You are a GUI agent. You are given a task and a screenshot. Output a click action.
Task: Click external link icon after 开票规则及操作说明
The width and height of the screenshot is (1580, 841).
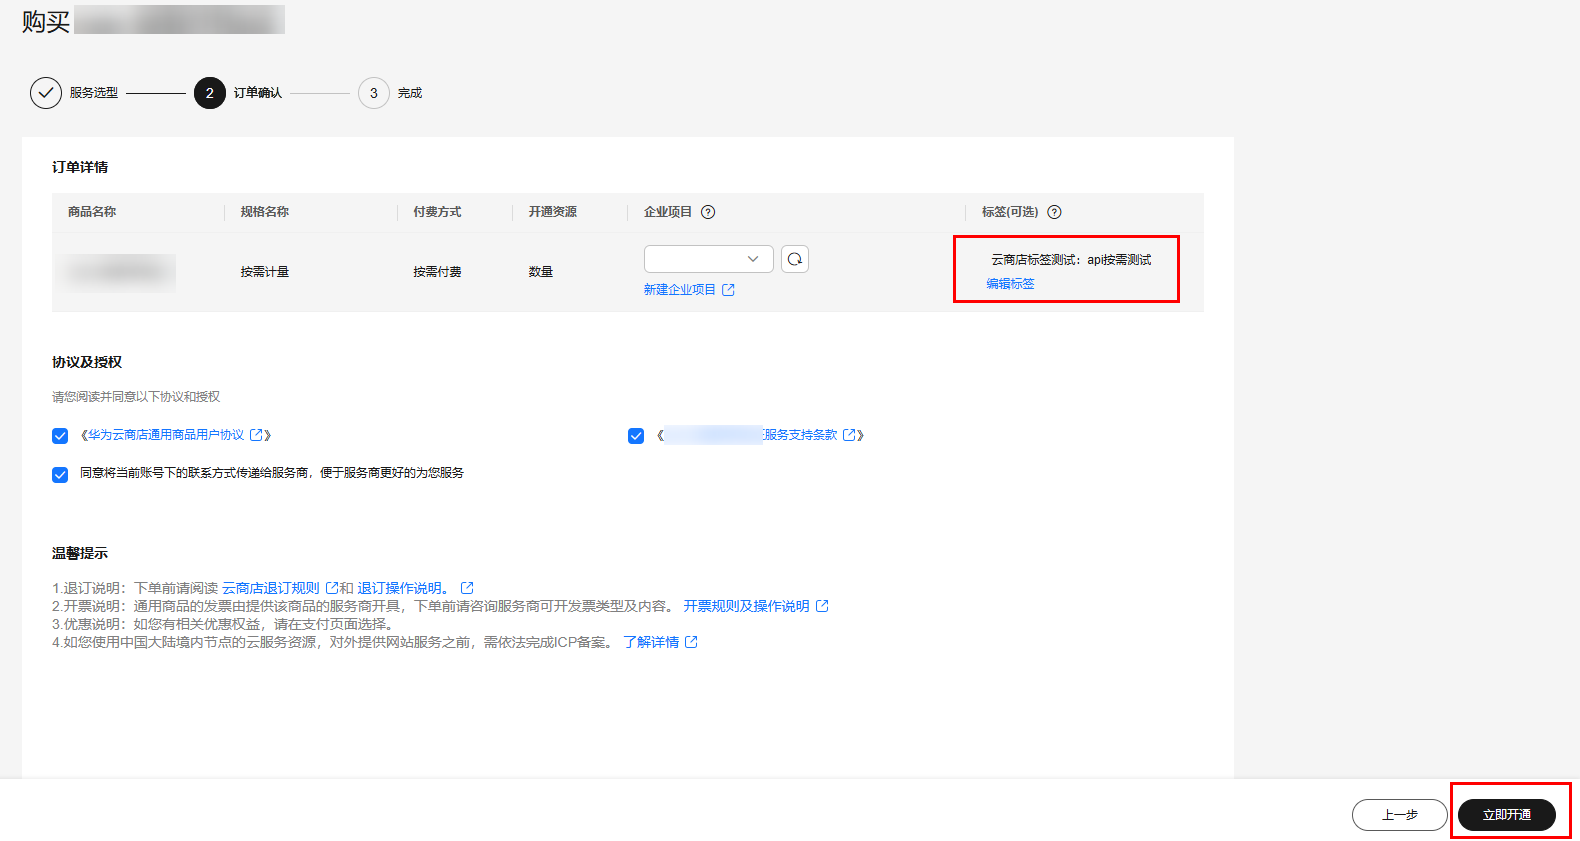pos(822,606)
